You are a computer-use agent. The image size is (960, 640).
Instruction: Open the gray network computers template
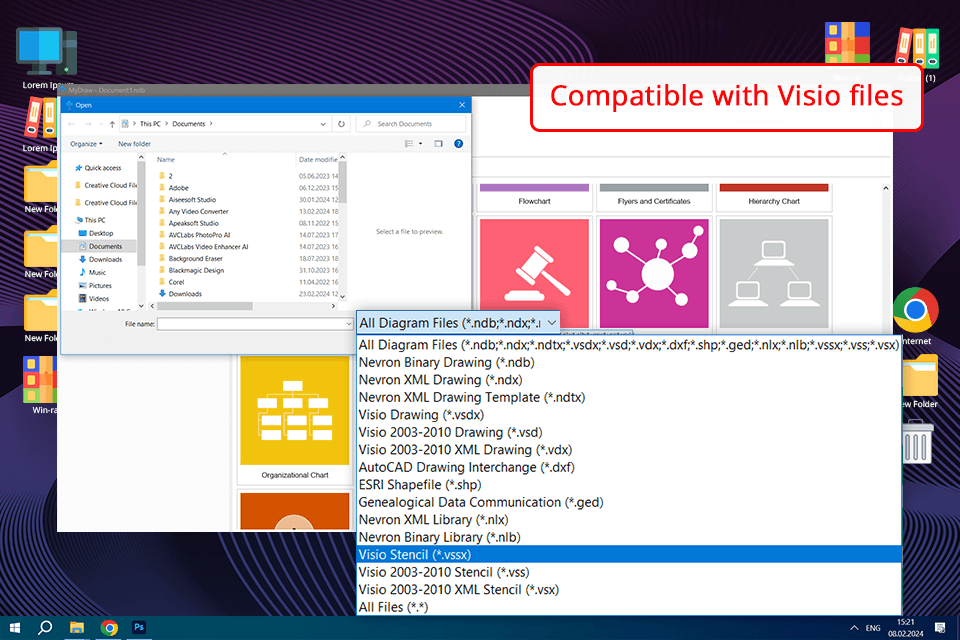pos(774,273)
